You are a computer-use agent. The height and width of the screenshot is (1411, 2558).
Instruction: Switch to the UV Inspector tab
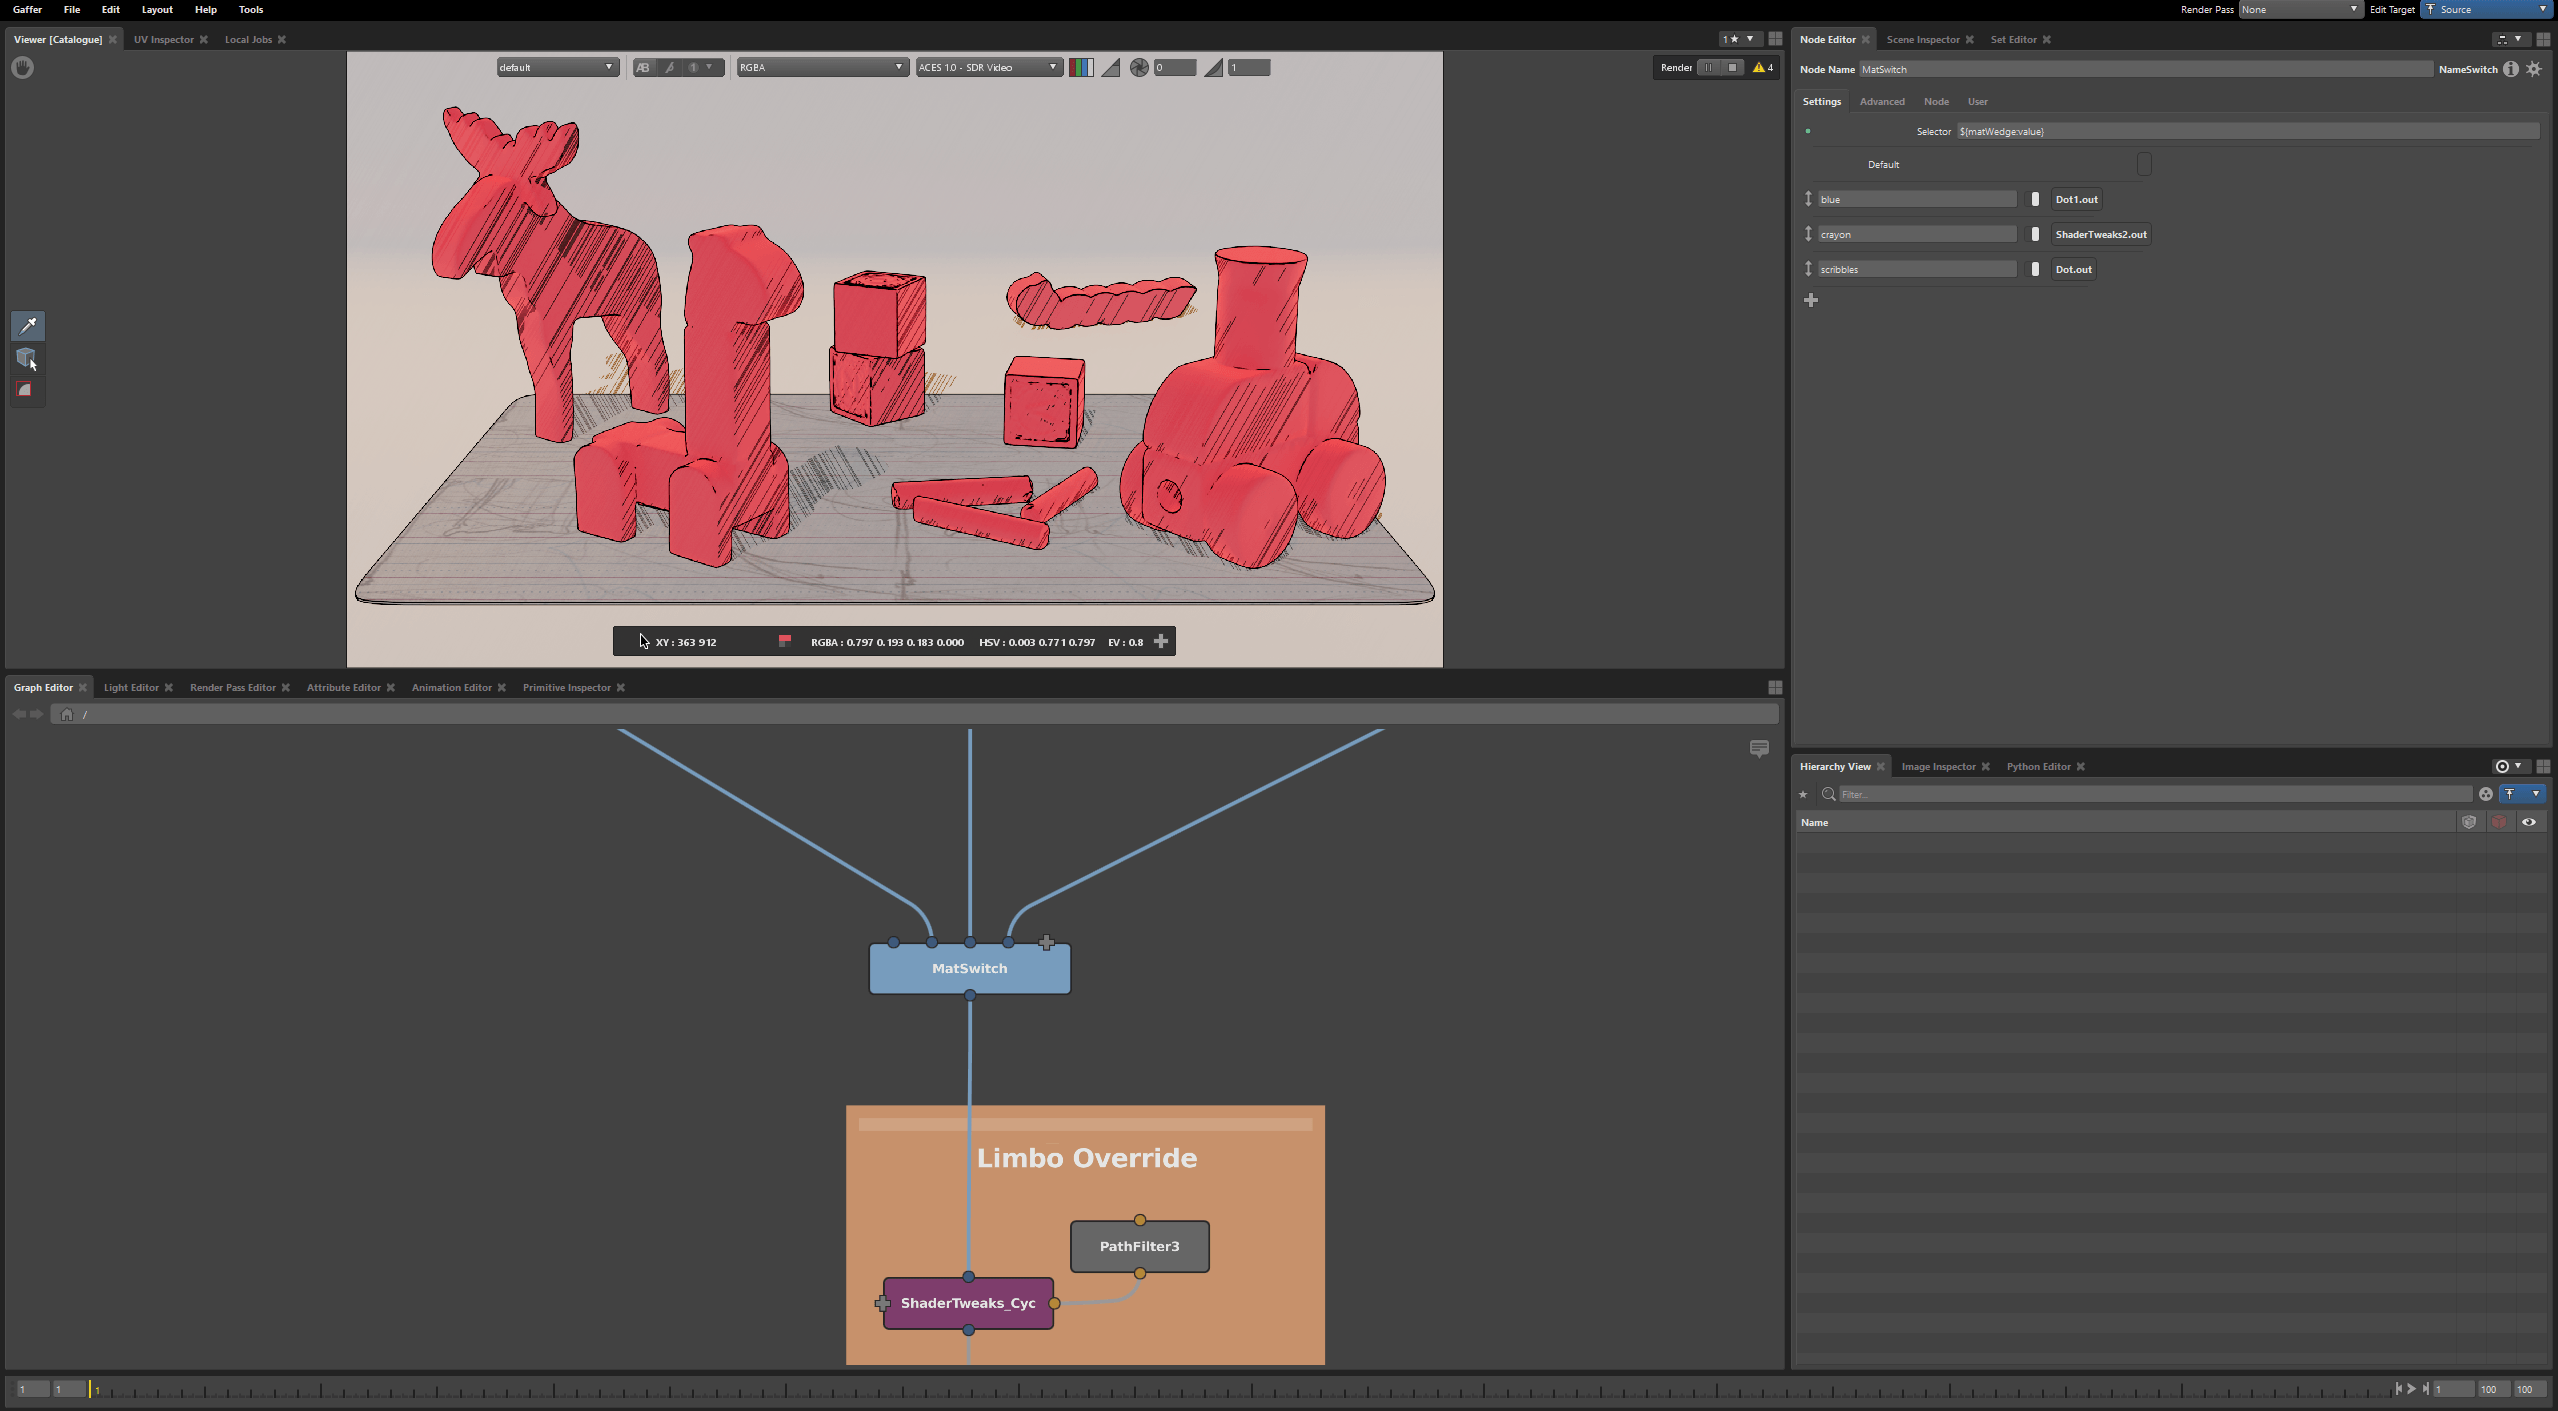coord(164,40)
